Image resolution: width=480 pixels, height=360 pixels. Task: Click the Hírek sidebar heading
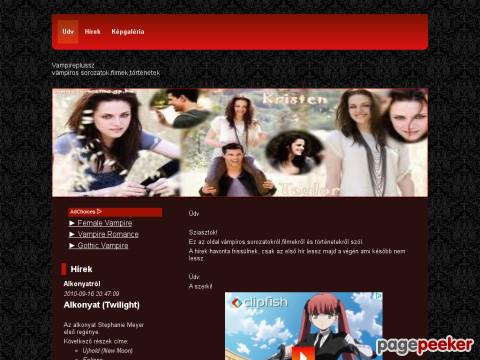click(x=81, y=269)
